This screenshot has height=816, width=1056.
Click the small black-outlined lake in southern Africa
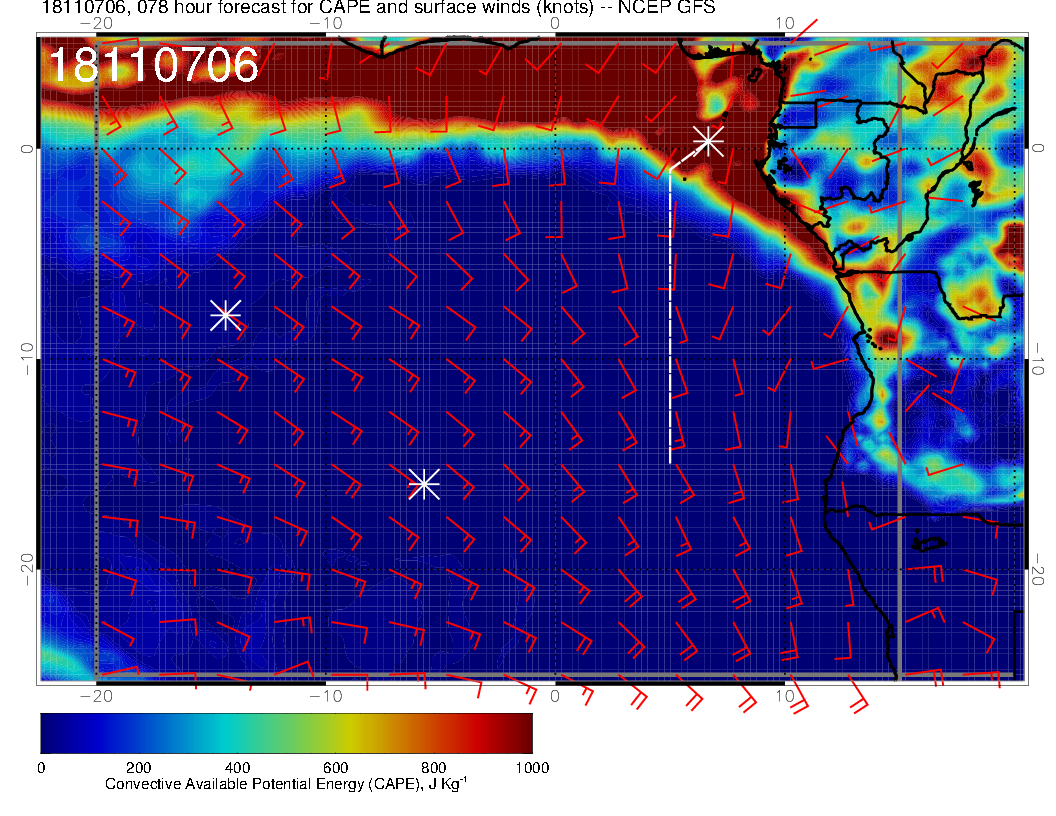pyautogui.click(x=931, y=543)
